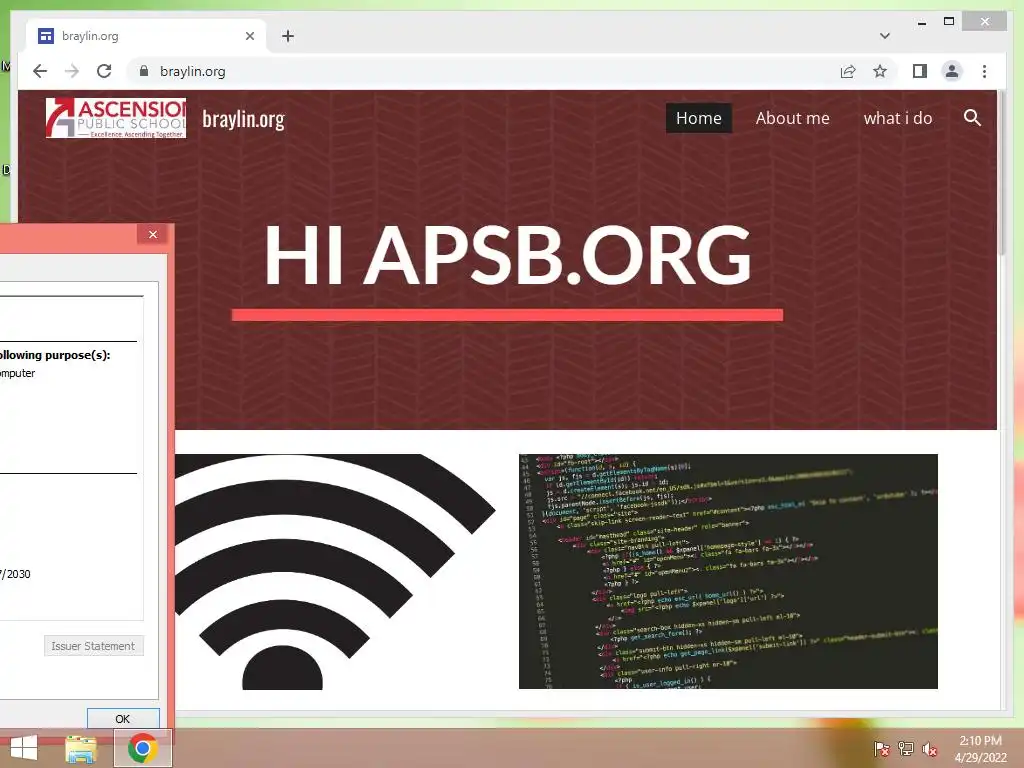This screenshot has height=768, width=1024.
Task: Select the braylin.org browser tab
Action: tap(146, 36)
